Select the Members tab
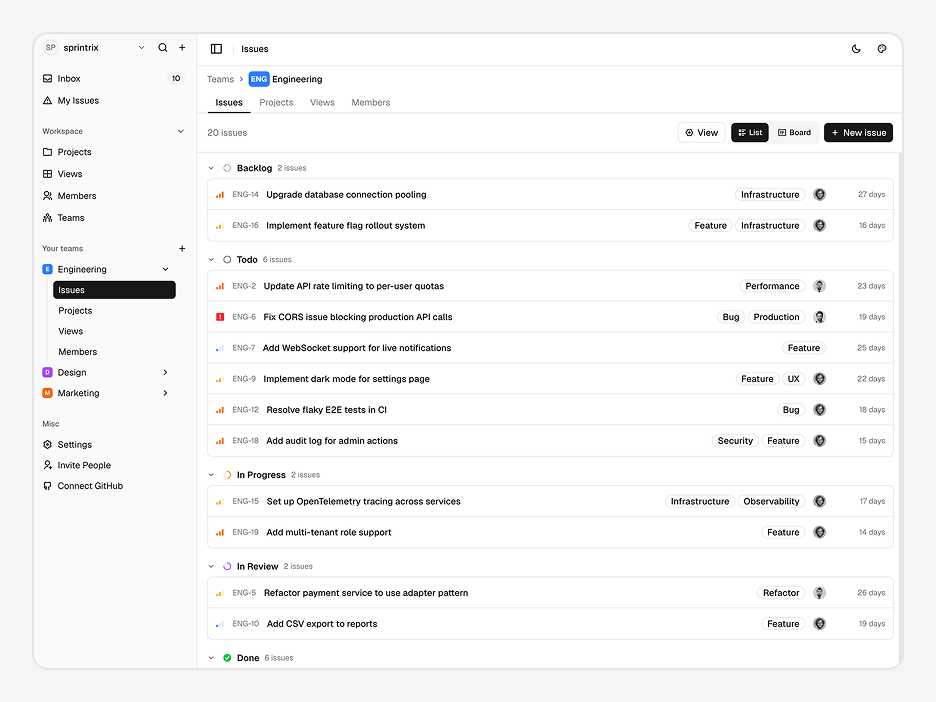 point(371,103)
